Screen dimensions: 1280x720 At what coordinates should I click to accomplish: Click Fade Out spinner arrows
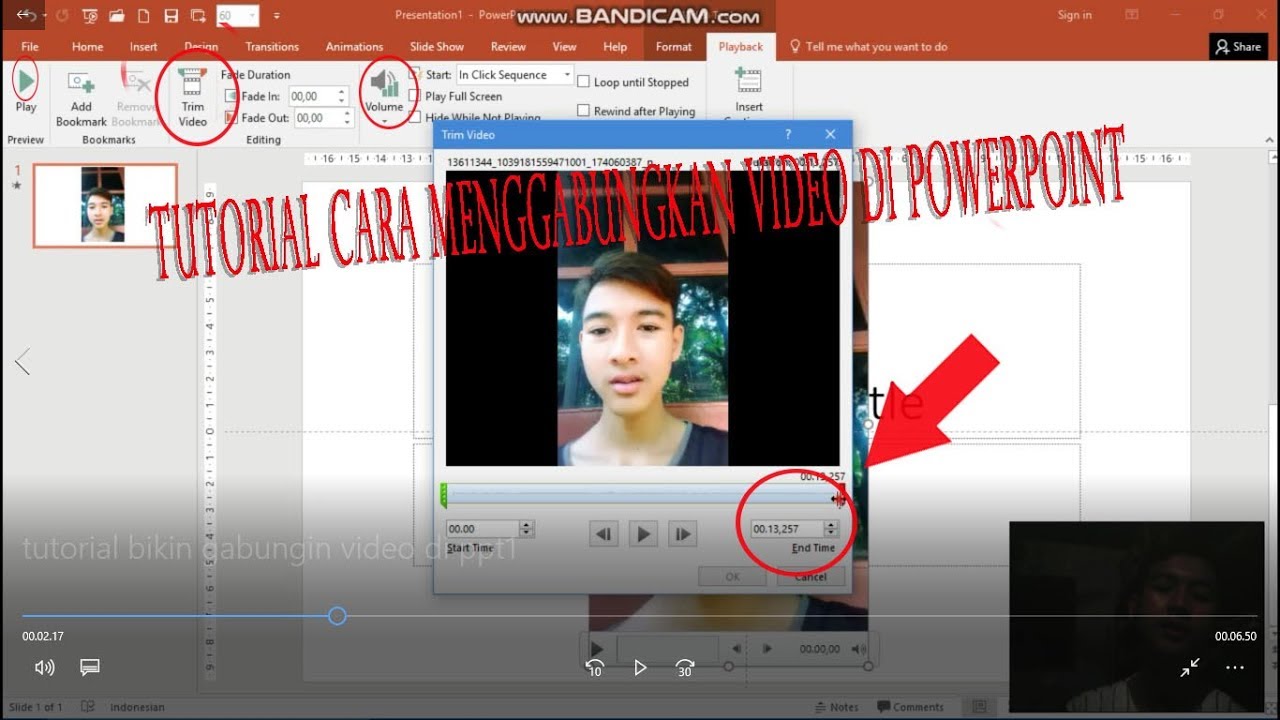point(348,118)
